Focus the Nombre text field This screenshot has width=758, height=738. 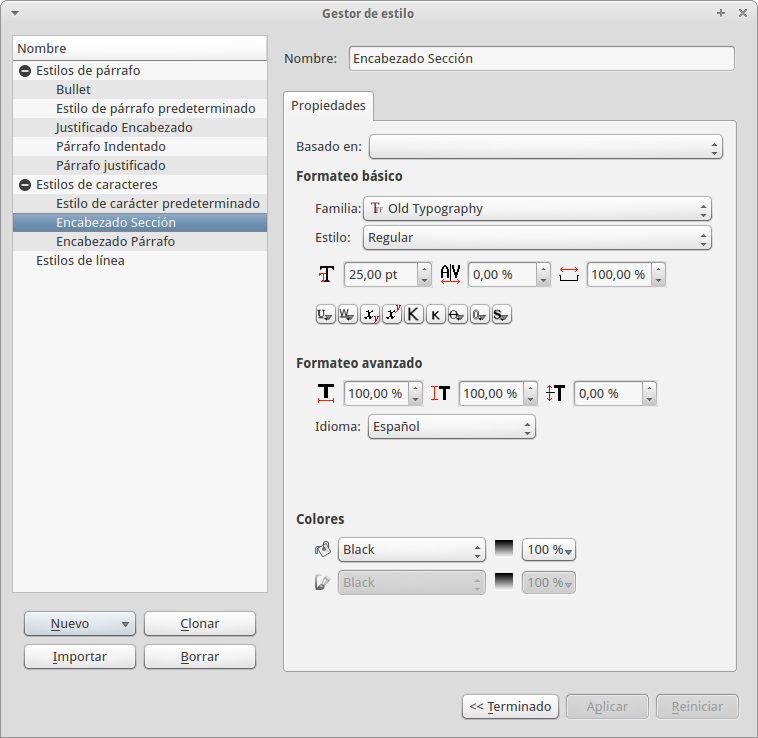(541, 58)
